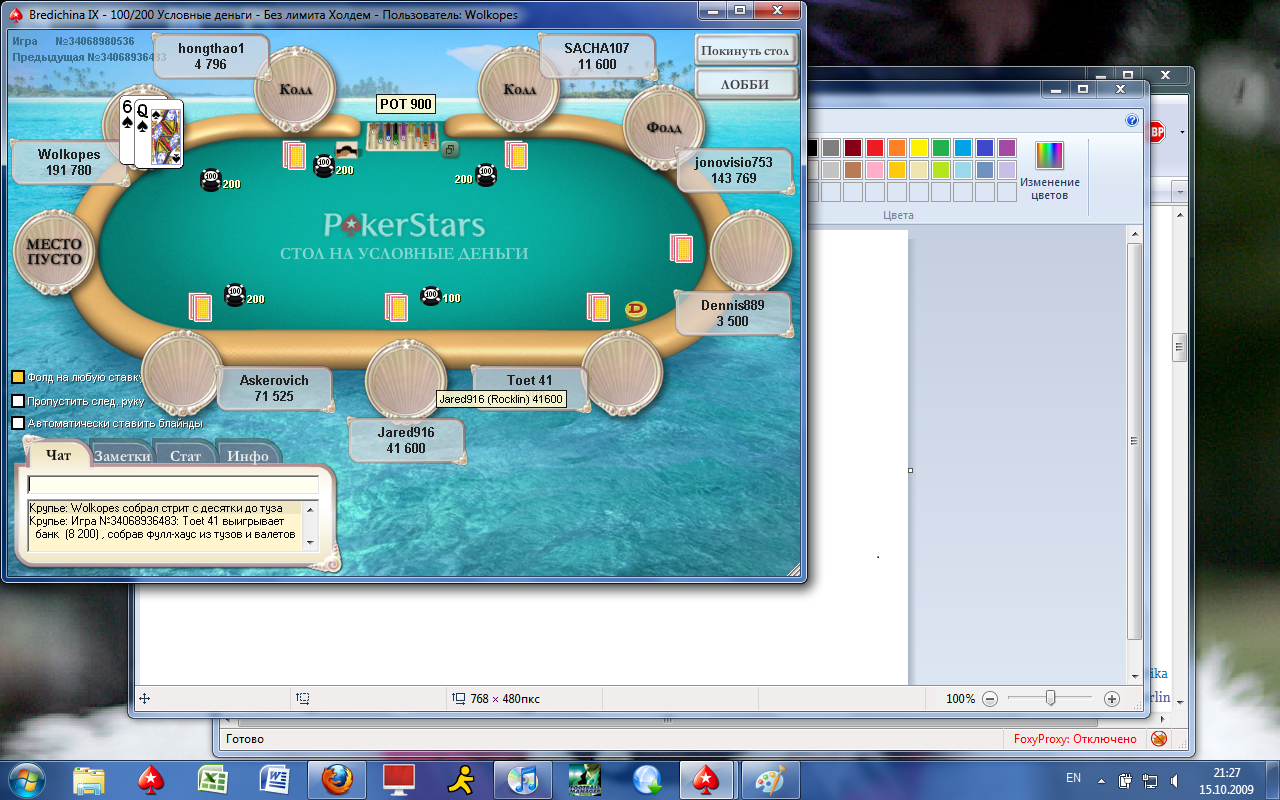The width and height of the screenshot is (1280, 800).
Task: Check 'Автоматически ставить блайнды' box
Action: [18, 423]
